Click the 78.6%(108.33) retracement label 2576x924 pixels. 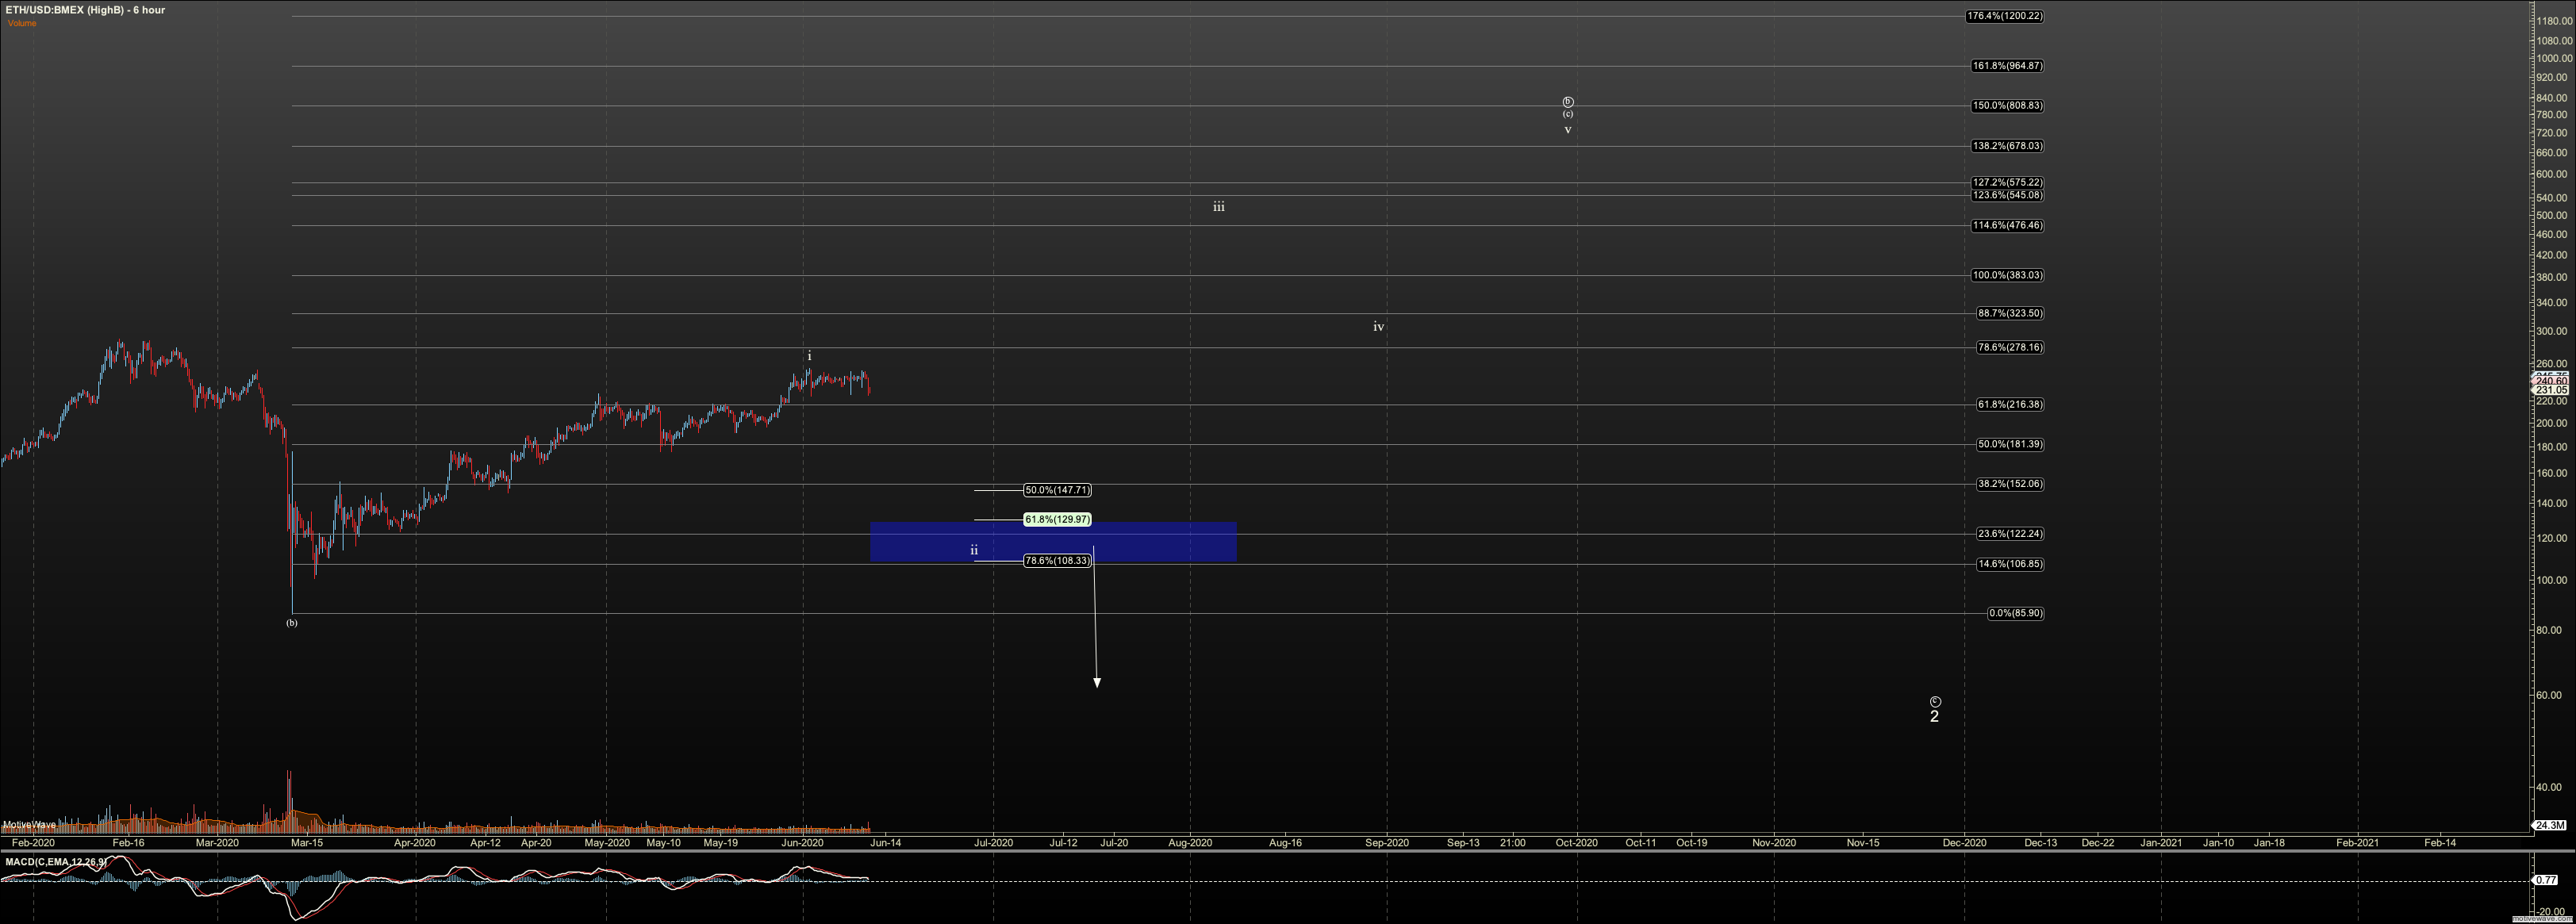(1057, 561)
